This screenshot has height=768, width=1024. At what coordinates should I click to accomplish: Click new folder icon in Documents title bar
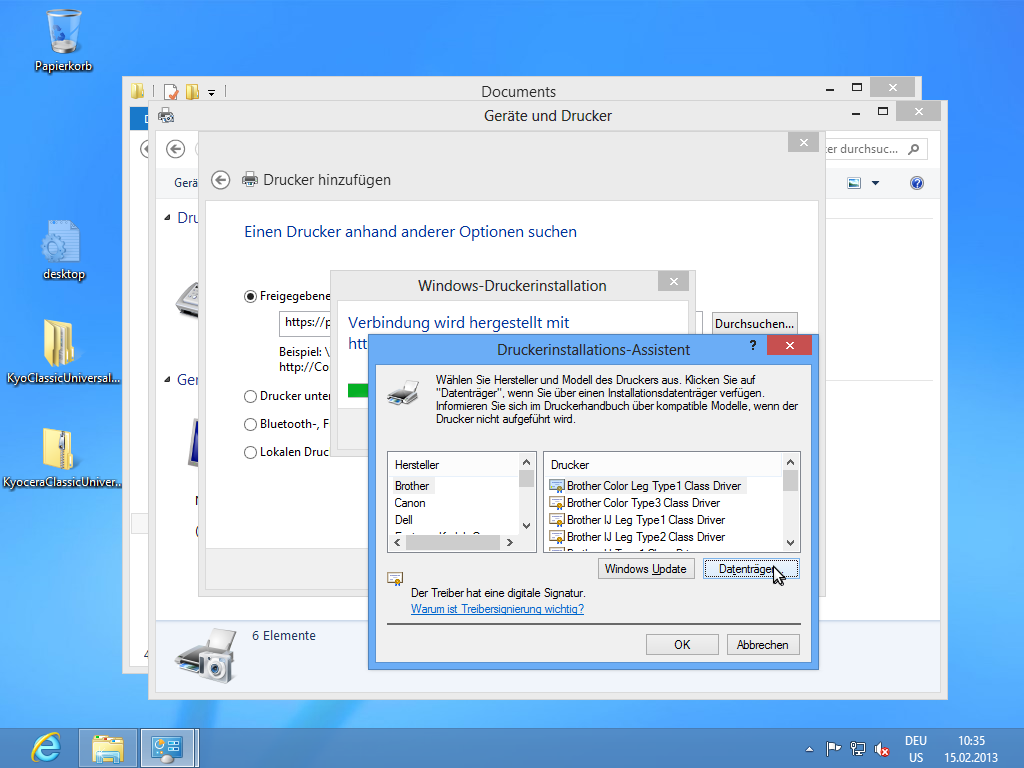coord(193,91)
